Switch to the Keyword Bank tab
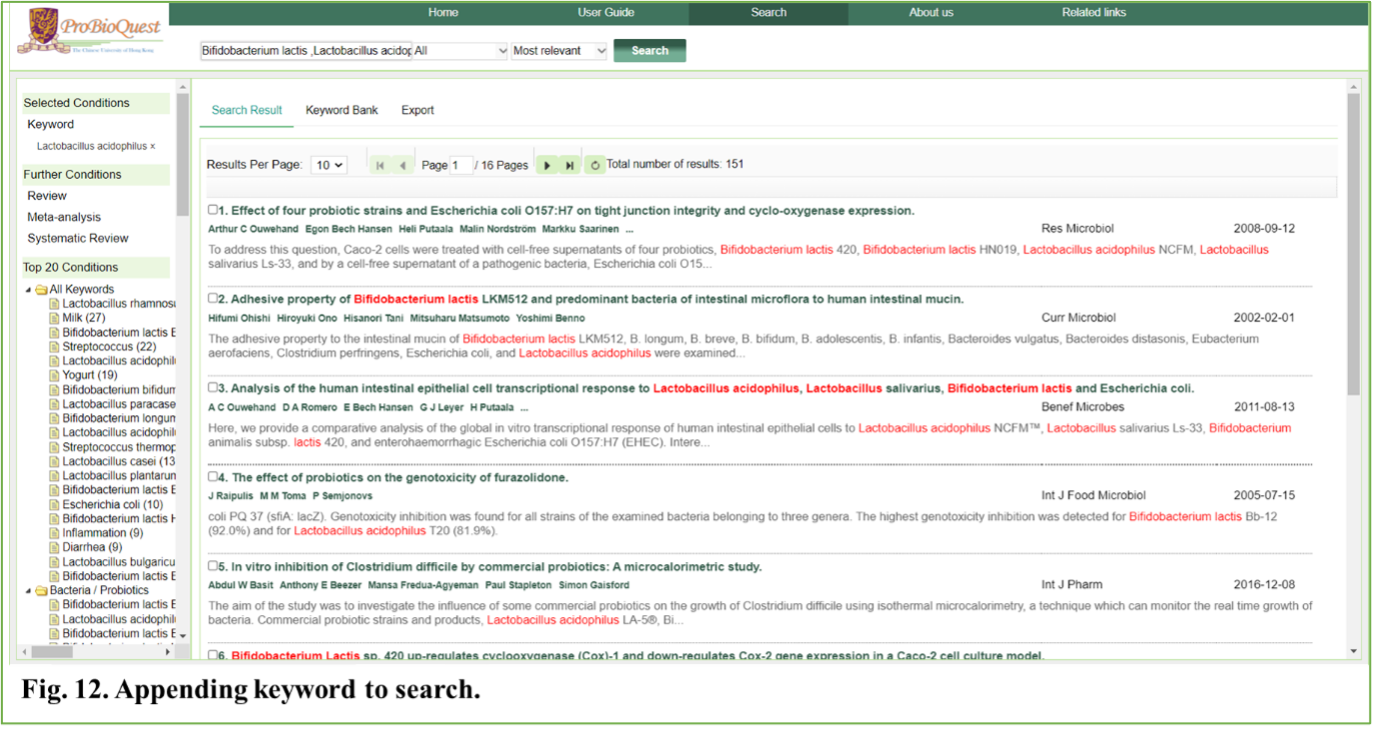The image size is (1375, 730). point(342,110)
